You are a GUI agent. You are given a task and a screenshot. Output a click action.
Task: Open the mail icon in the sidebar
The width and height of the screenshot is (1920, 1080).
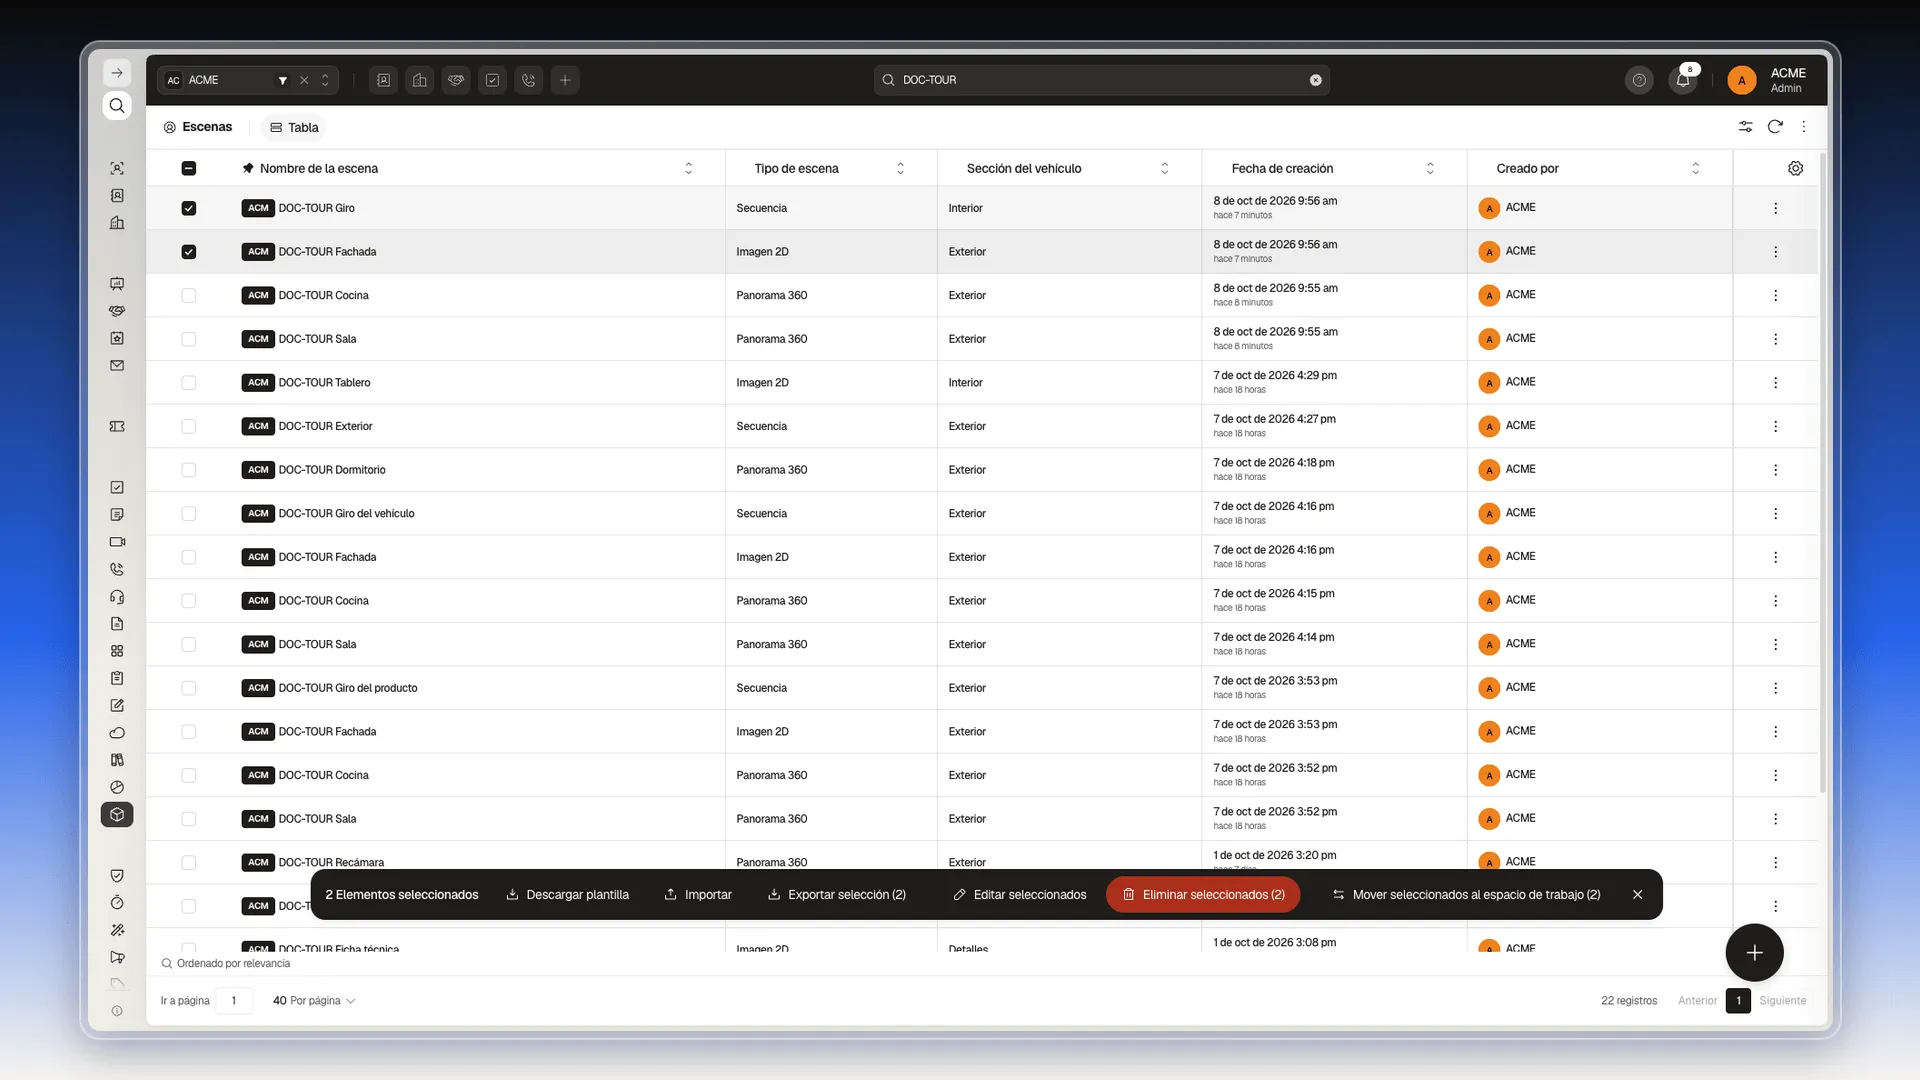pyautogui.click(x=117, y=366)
